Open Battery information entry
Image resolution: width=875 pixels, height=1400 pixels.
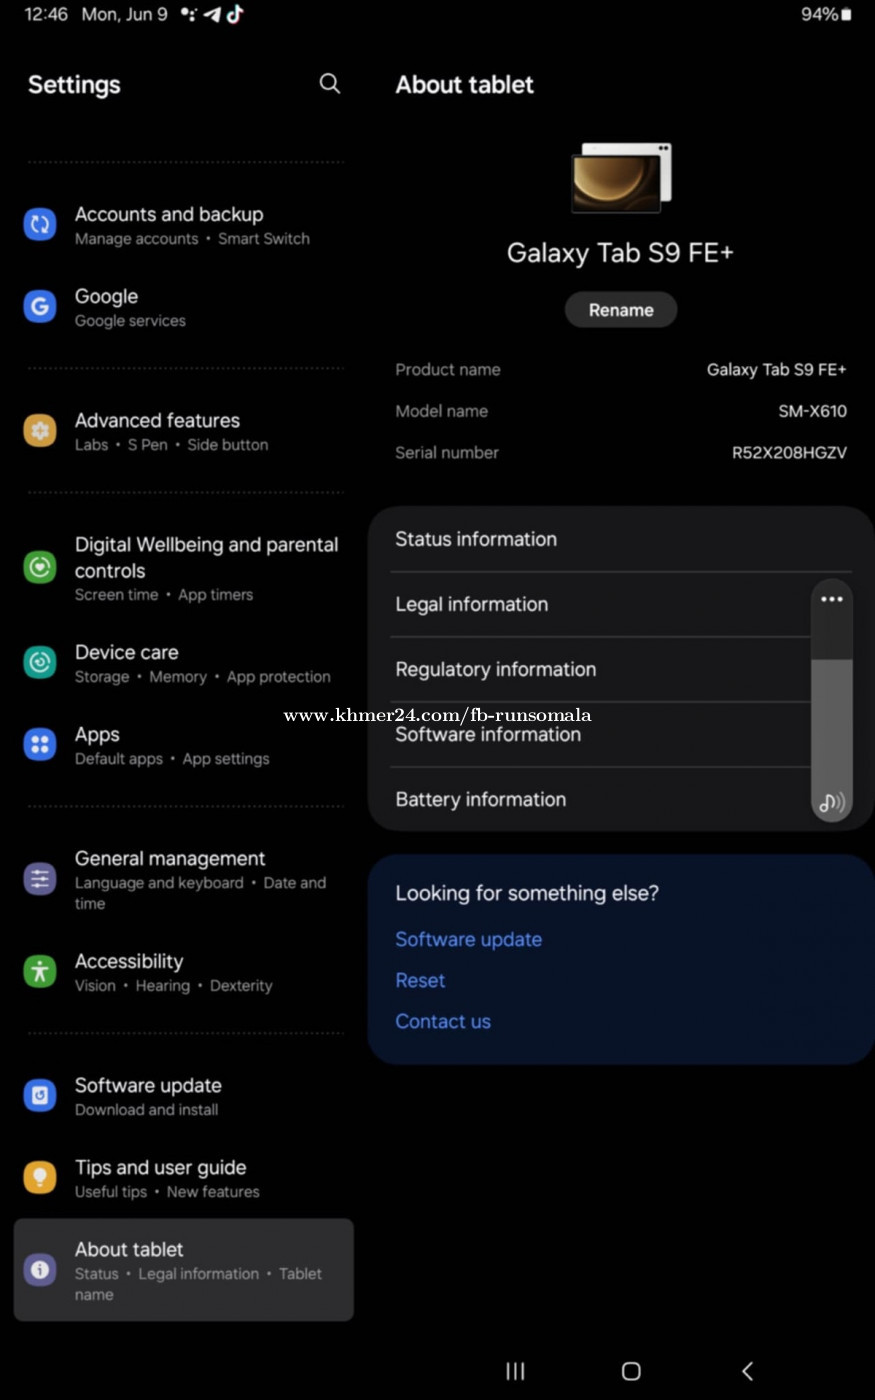click(x=600, y=799)
